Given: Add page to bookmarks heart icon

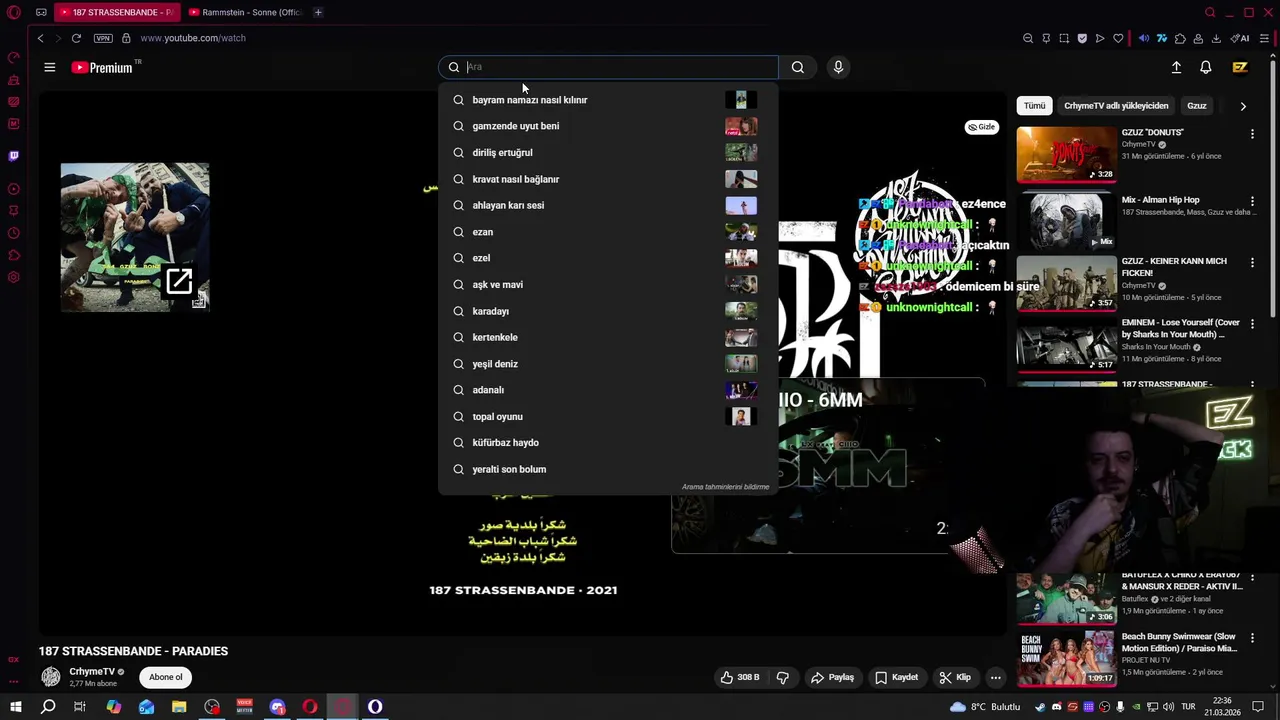Looking at the screenshot, I should (1118, 38).
